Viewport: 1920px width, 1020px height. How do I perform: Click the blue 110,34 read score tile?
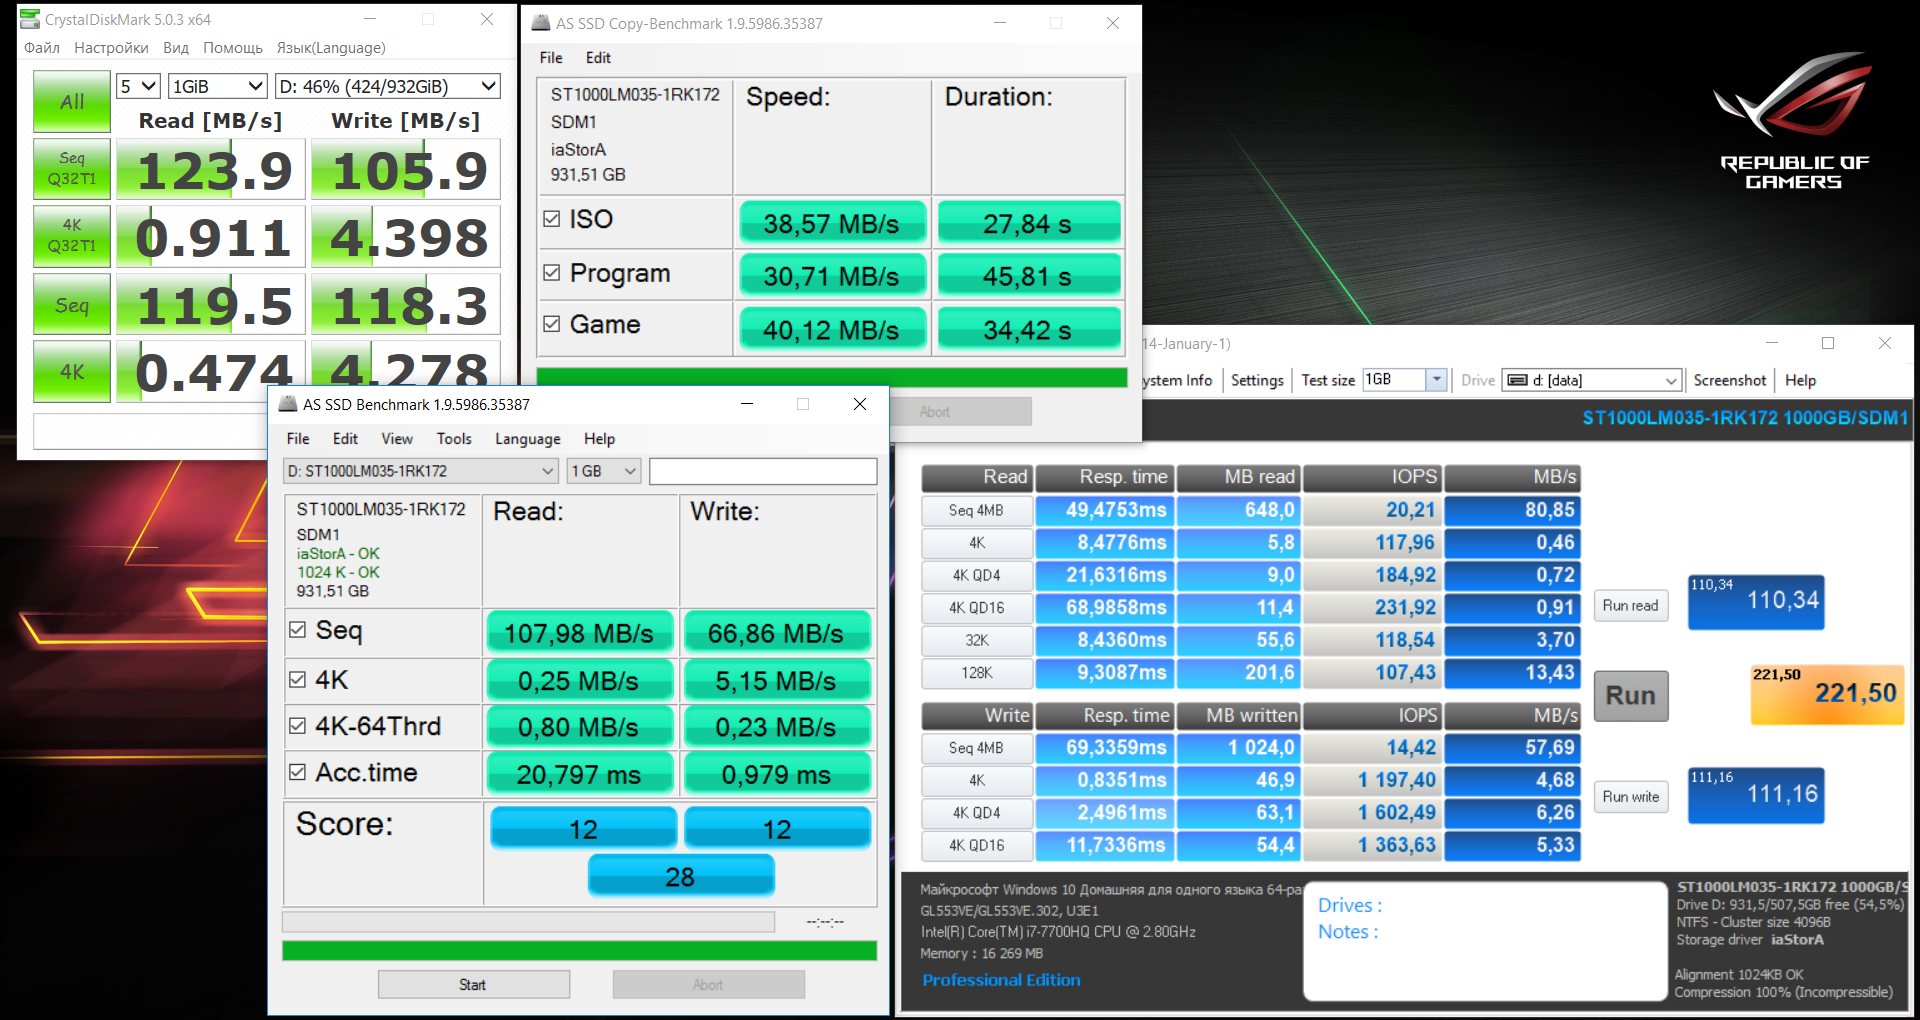pyautogui.click(x=1756, y=602)
